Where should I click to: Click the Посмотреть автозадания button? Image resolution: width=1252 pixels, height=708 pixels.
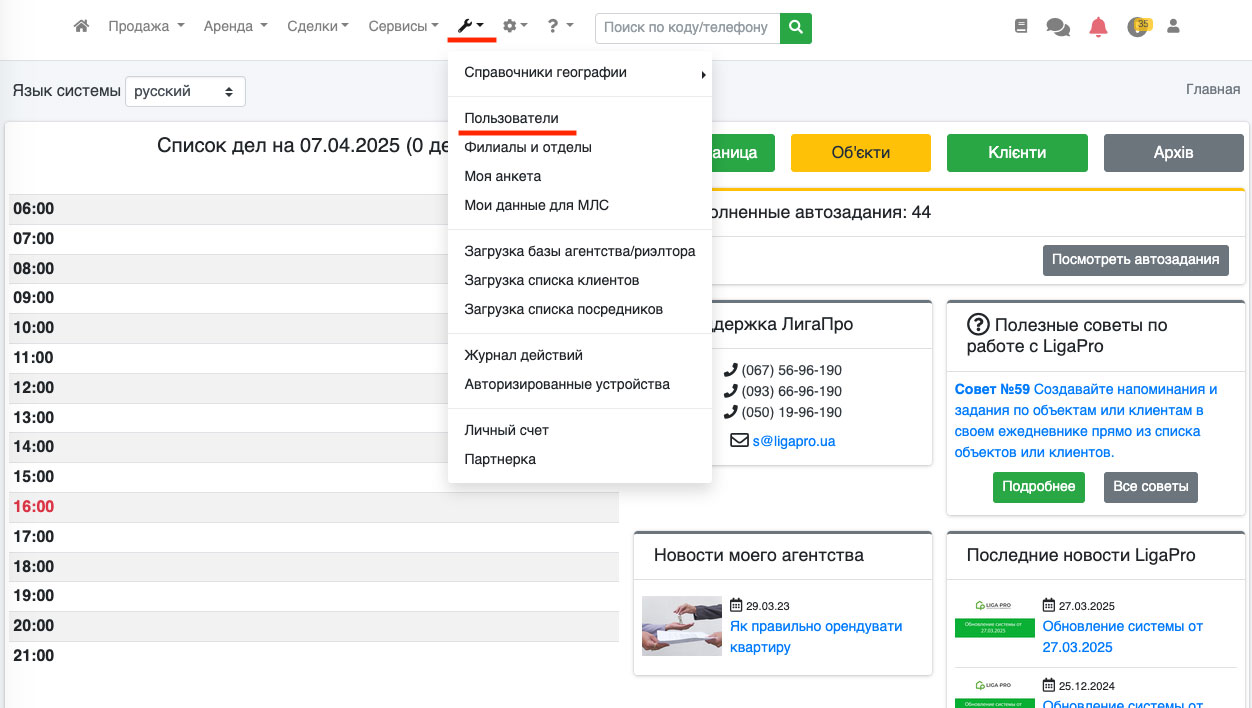point(1135,260)
